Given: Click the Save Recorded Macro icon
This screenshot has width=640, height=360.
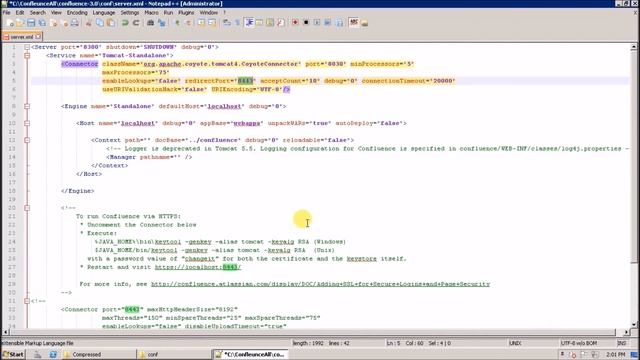Looking at the screenshot, I should 339,23.
